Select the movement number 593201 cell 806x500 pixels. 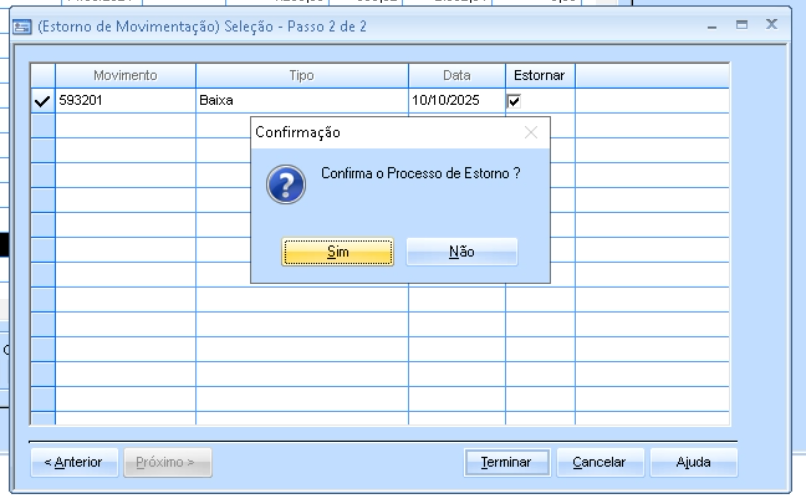pos(125,100)
